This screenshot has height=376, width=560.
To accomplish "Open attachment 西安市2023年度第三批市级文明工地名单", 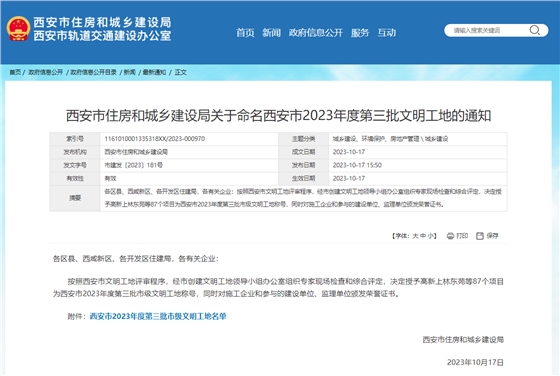I will [x=158, y=316].
